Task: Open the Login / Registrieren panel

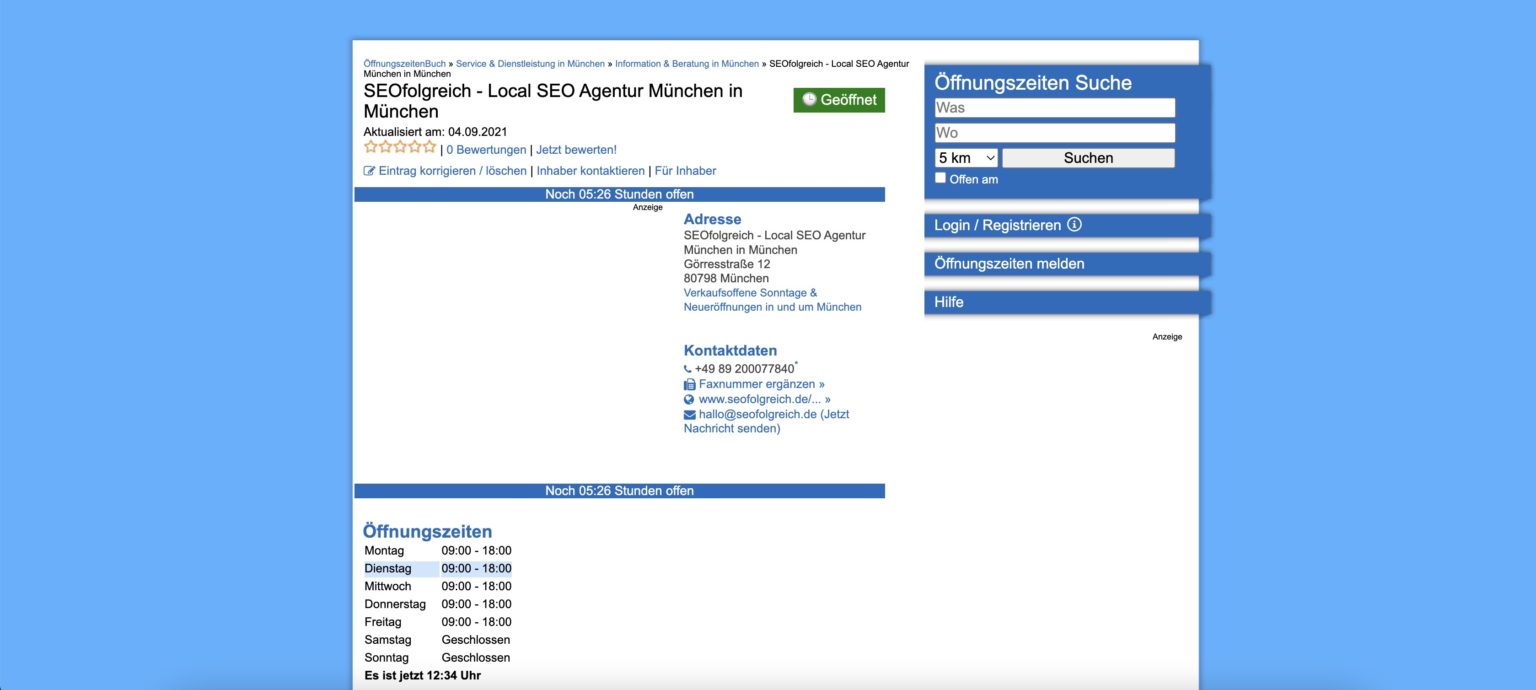Action: [x=1067, y=225]
